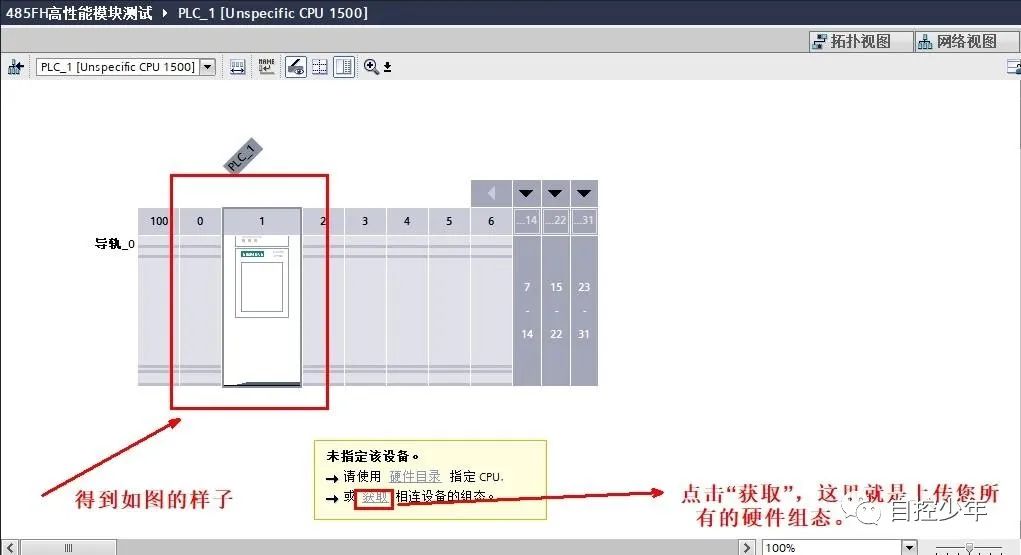Click the show module names (NAME) icon
Image resolution: width=1021 pixels, height=555 pixels.
click(x=266, y=66)
